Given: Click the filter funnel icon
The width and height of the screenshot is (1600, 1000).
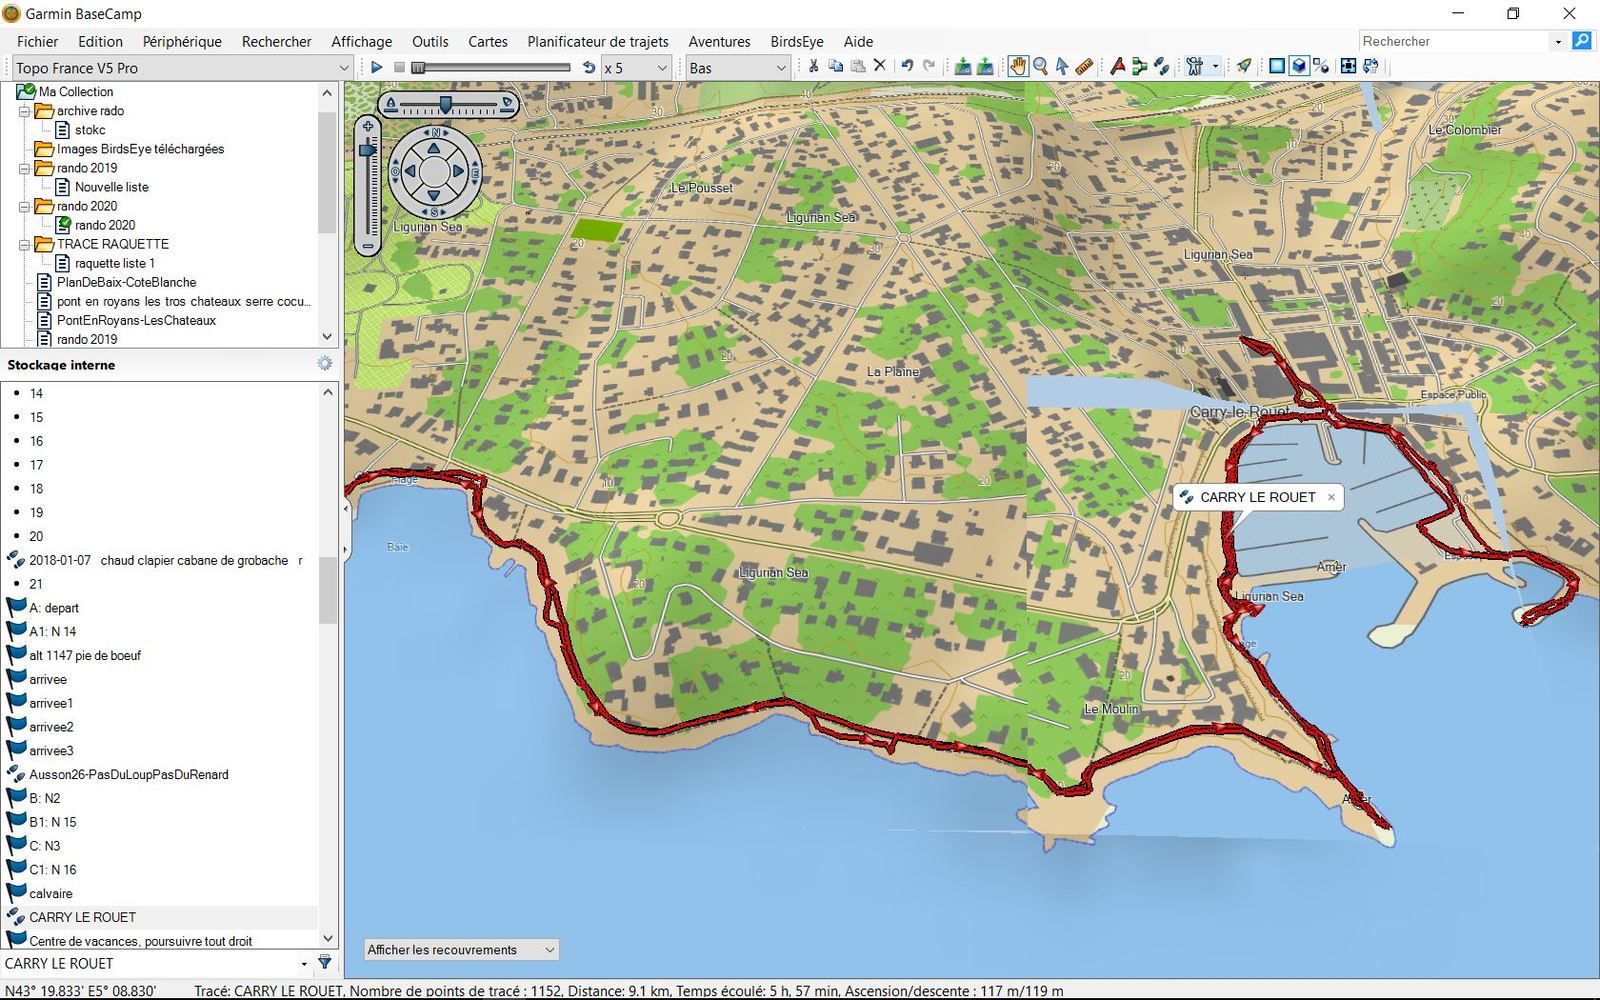Looking at the screenshot, I should point(325,963).
